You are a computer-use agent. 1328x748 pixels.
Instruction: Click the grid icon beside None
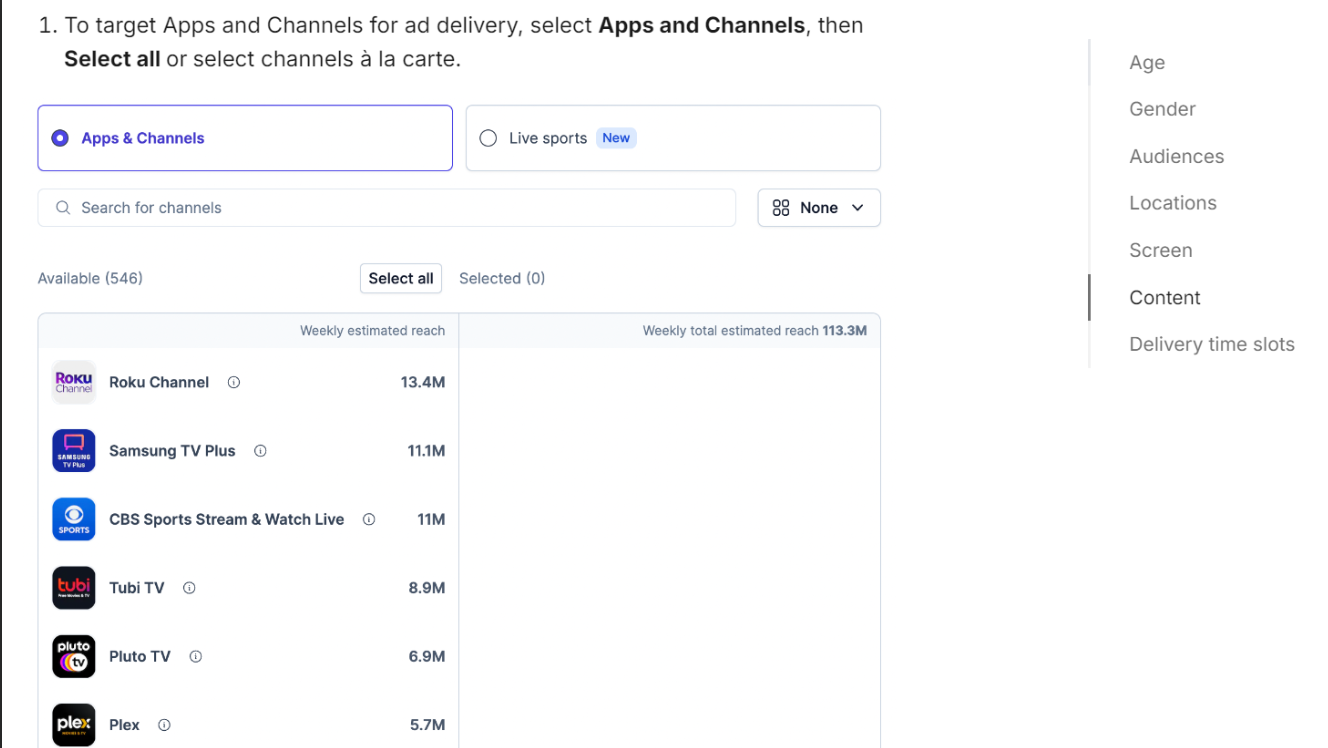click(x=781, y=208)
